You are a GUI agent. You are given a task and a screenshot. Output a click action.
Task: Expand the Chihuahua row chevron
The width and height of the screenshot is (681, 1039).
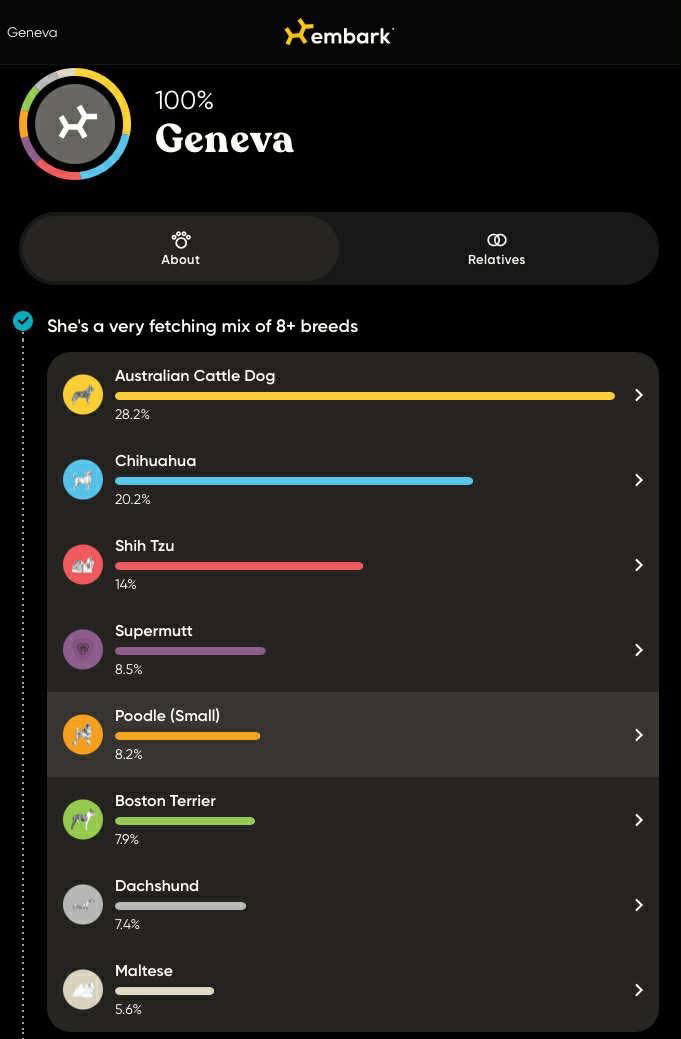[639, 480]
